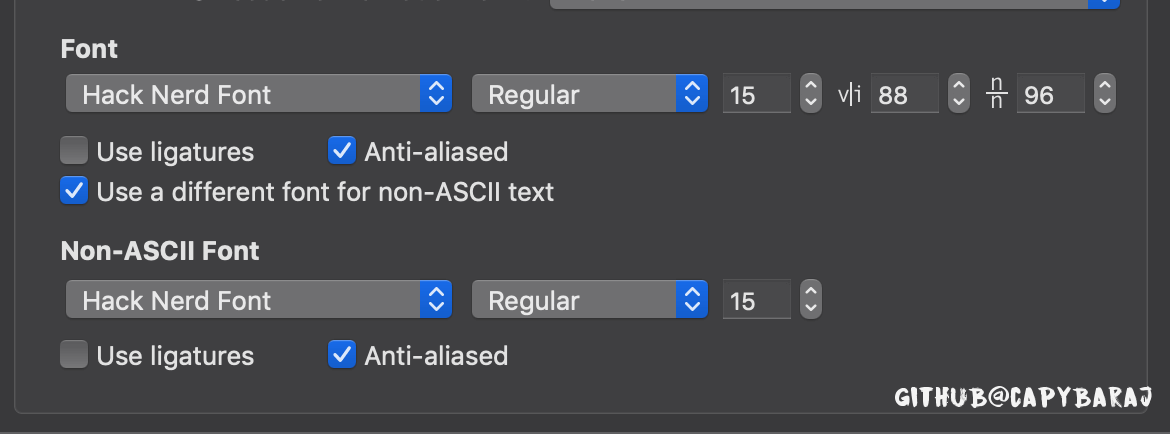Click the horizontal character spacing stepper
Screen dimensions: 1170x434
coord(958,94)
